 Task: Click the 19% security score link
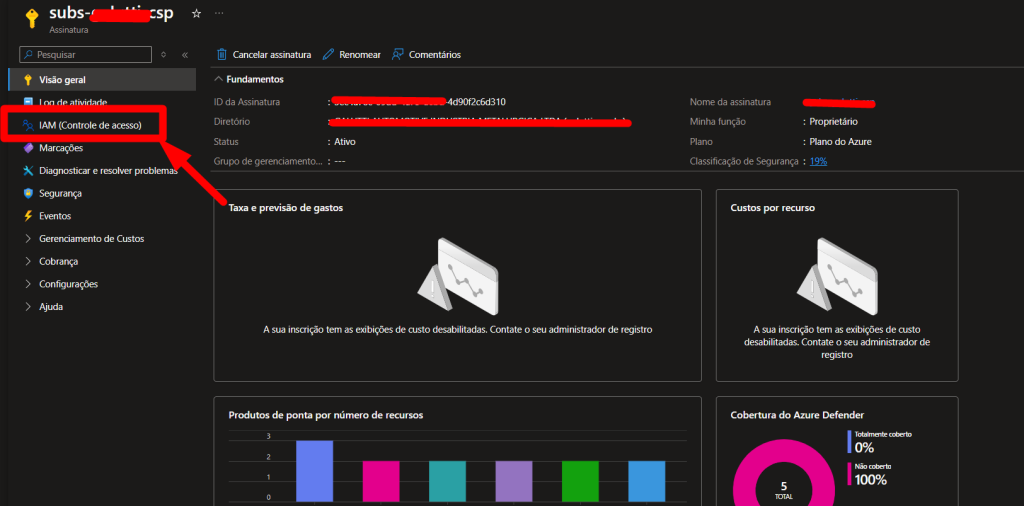click(818, 161)
